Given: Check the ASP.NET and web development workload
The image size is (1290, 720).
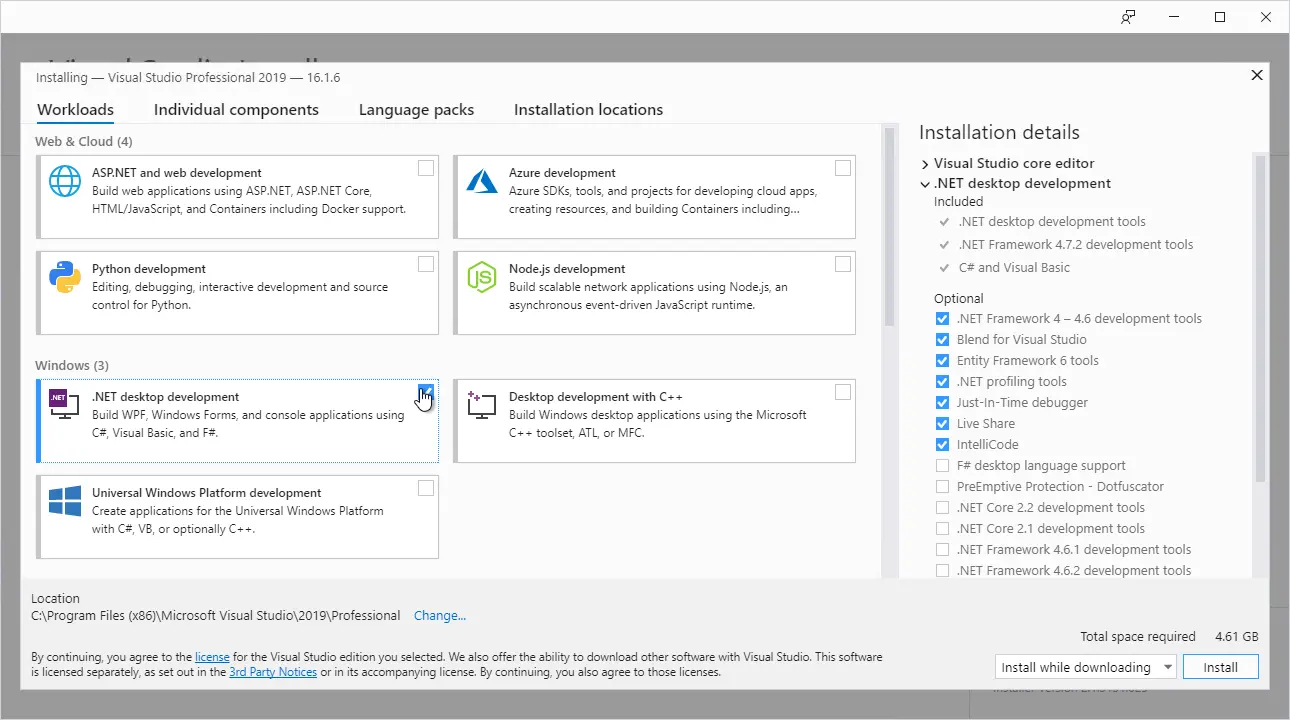Looking at the screenshot, I should 426,168.
